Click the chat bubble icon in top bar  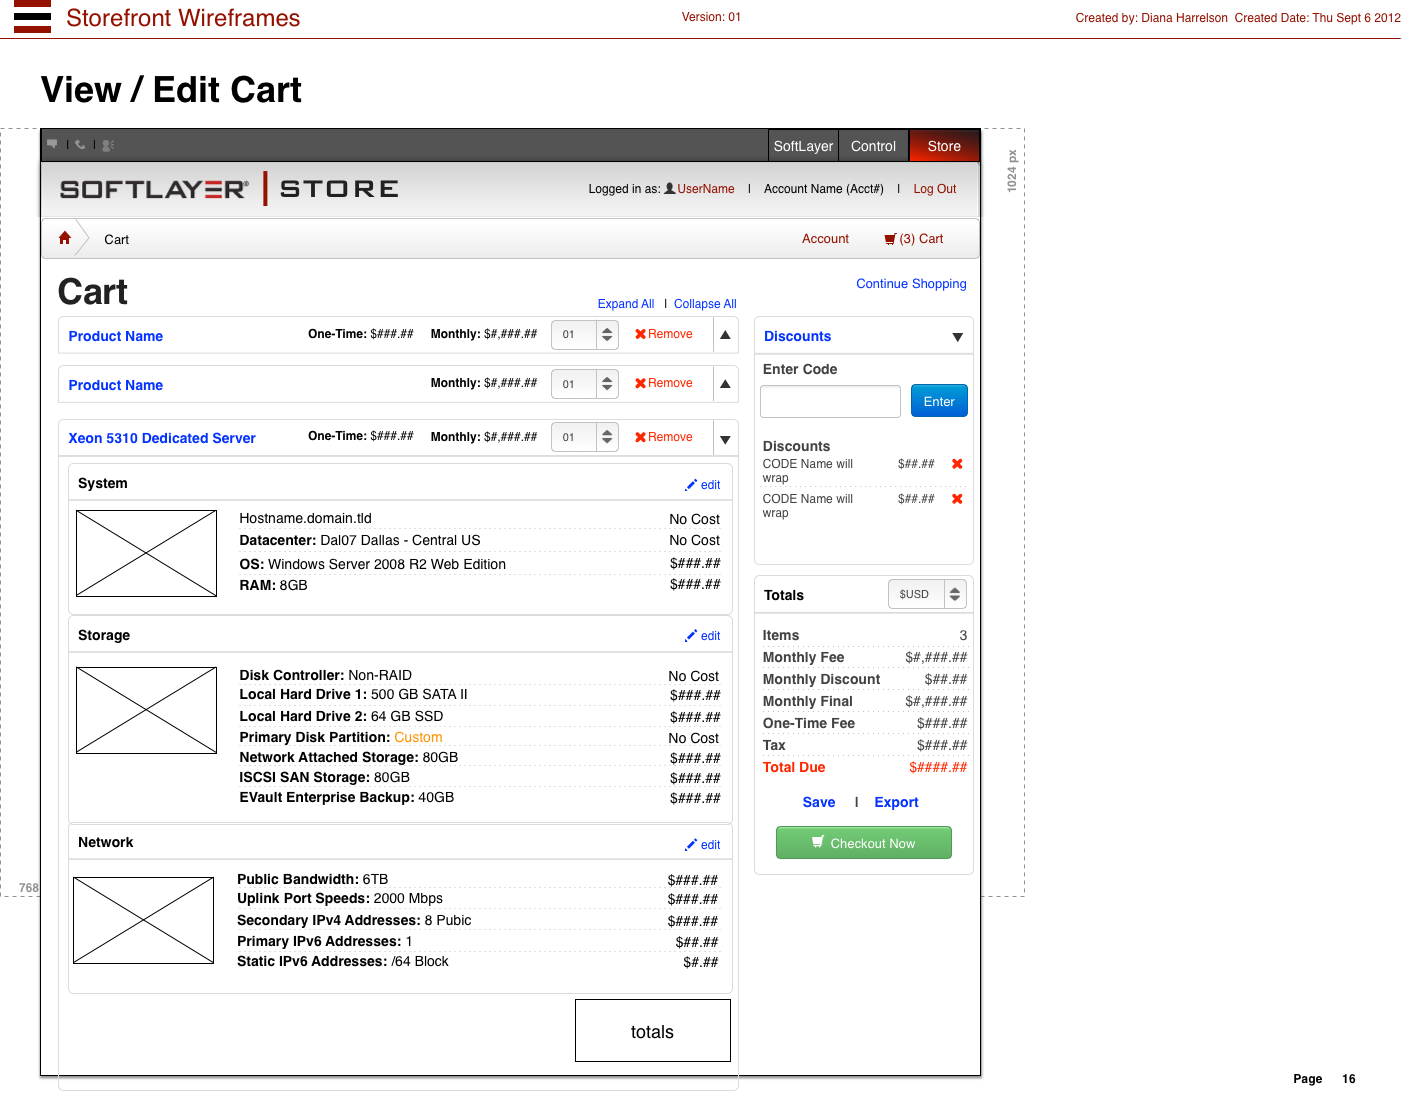[x=53, y=144]
